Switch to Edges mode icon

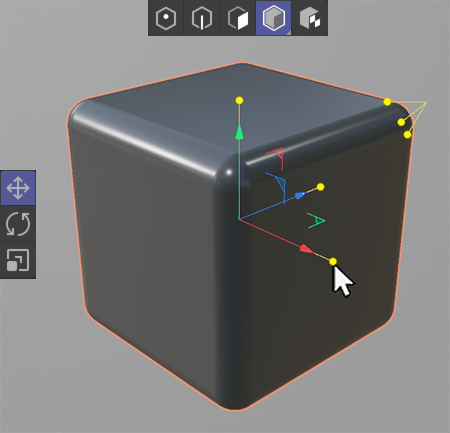tap(202, 18)
